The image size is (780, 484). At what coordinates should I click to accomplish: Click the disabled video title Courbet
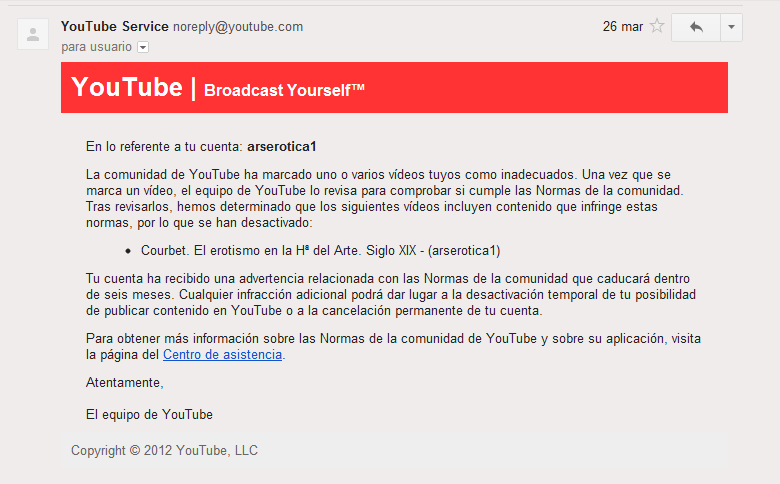pyautogui.click(x=320, y=251)
